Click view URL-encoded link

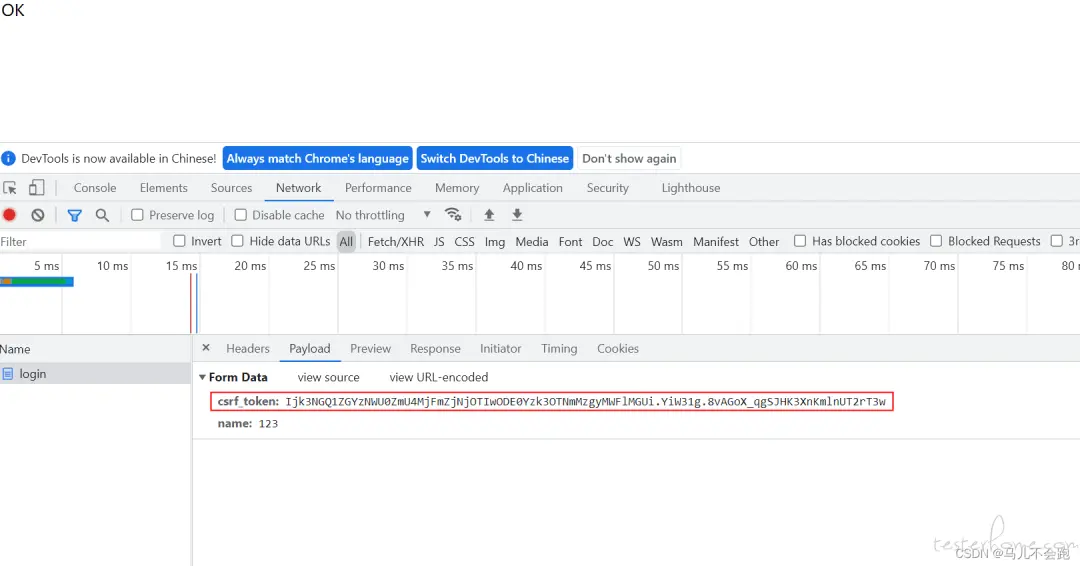[439, 377]
